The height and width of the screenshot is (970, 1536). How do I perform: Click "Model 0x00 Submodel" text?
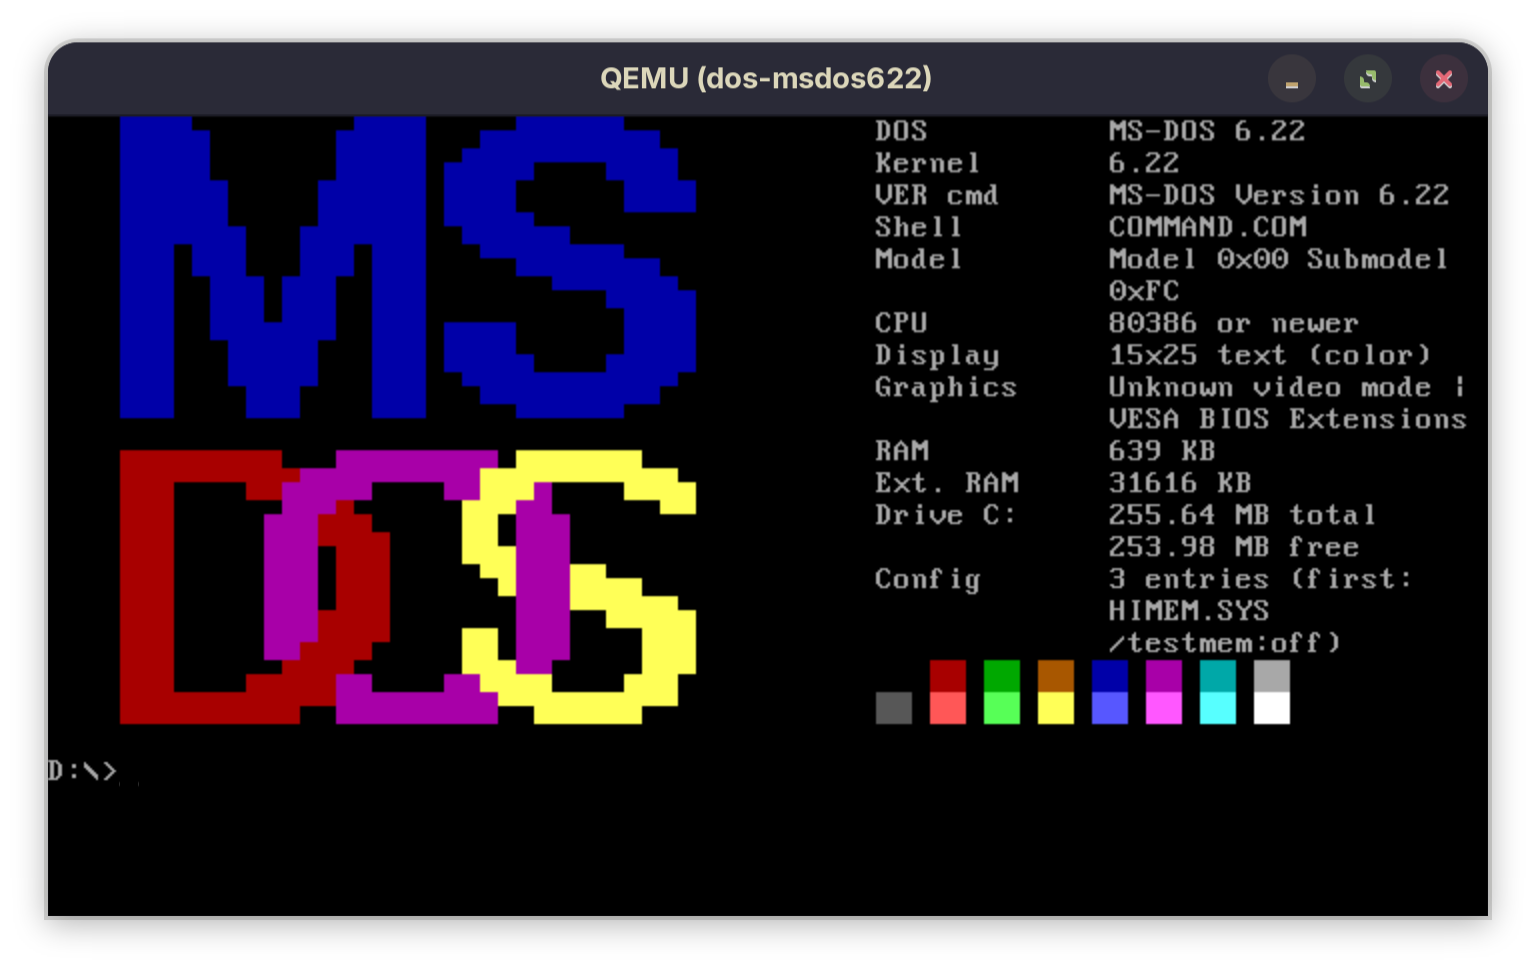[1279, 259]
